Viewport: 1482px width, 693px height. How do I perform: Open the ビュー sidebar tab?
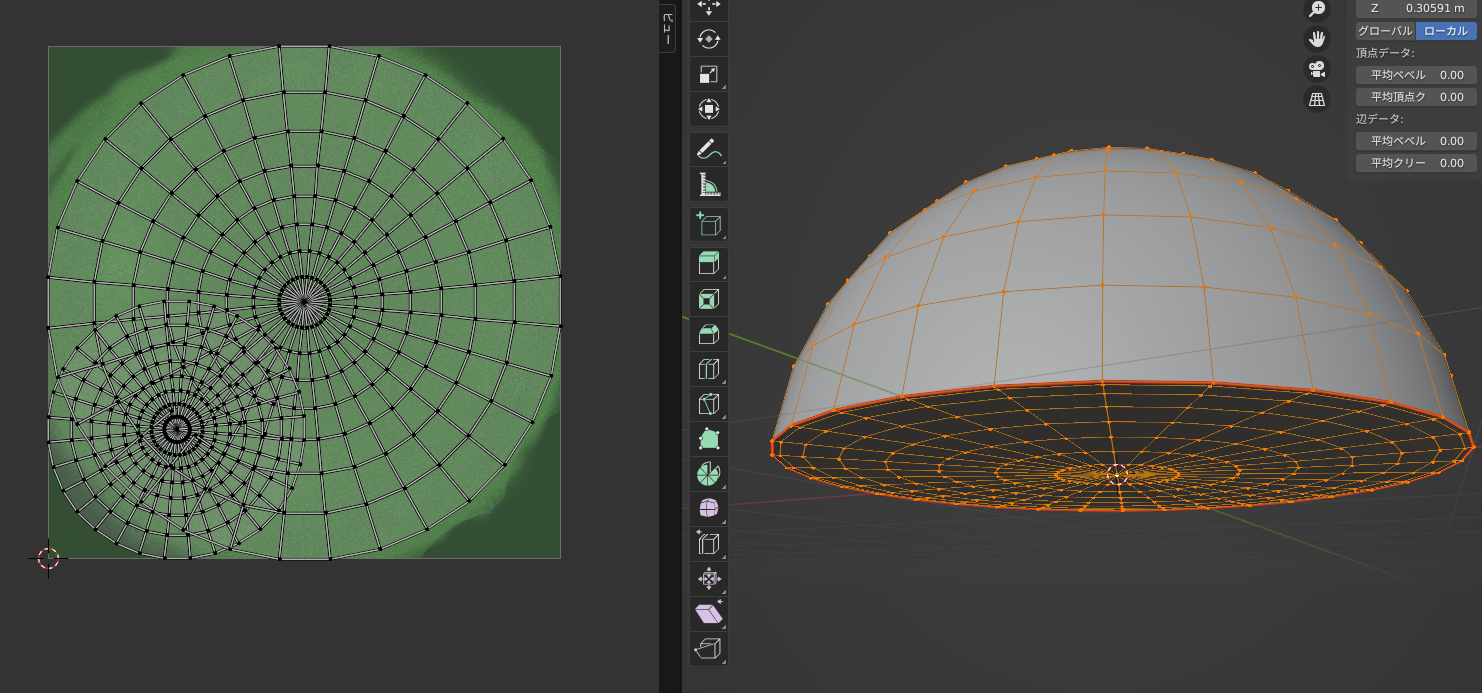pyautogui.click(x=667, y=28)
